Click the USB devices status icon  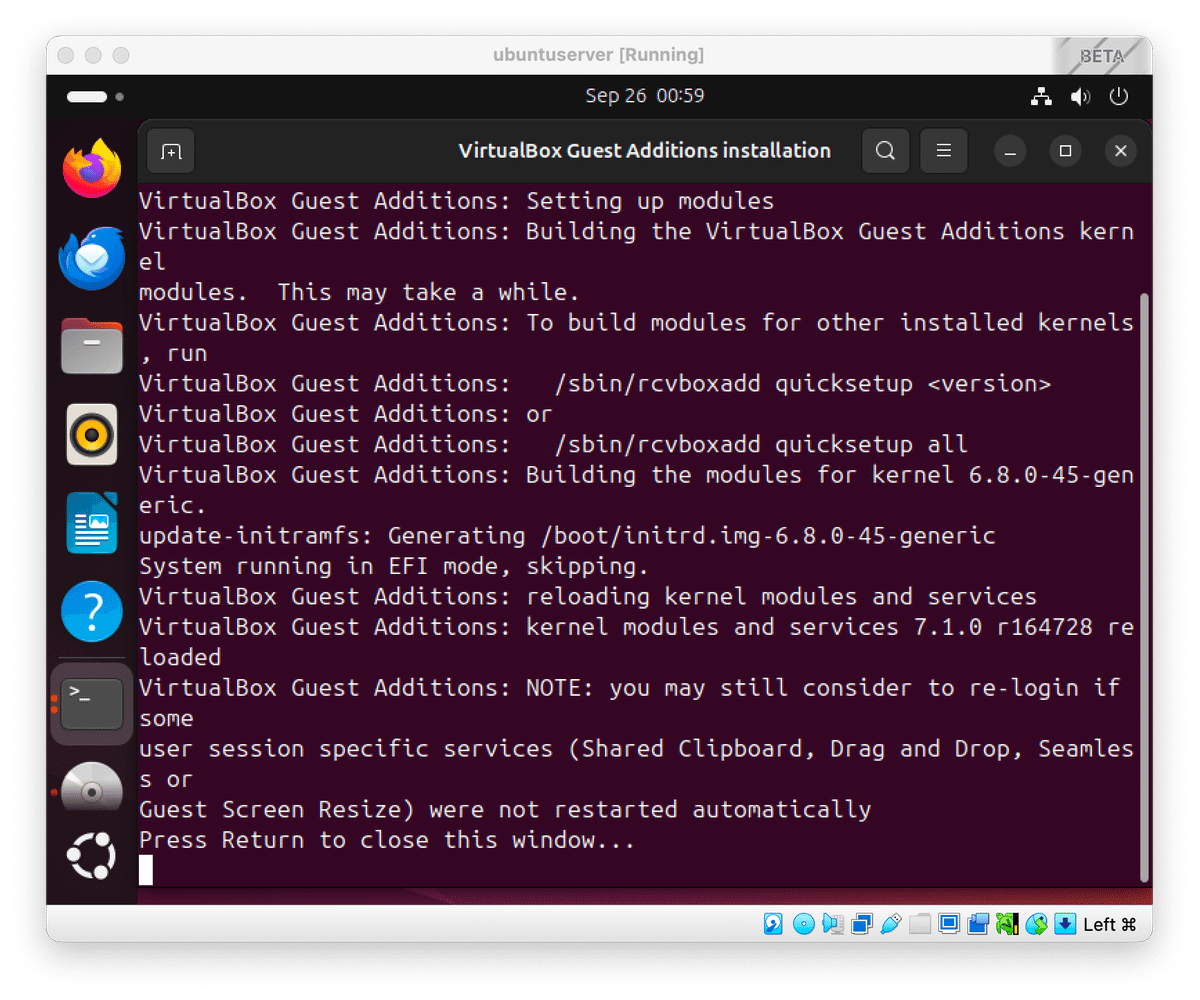890,924
